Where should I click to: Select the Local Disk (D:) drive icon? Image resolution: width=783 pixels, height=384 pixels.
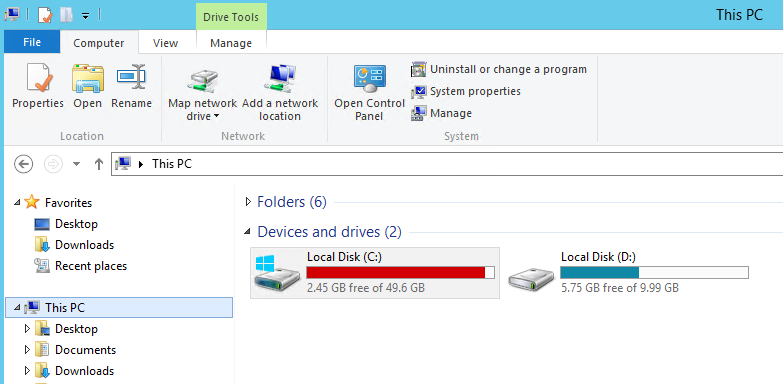[531, 279]
